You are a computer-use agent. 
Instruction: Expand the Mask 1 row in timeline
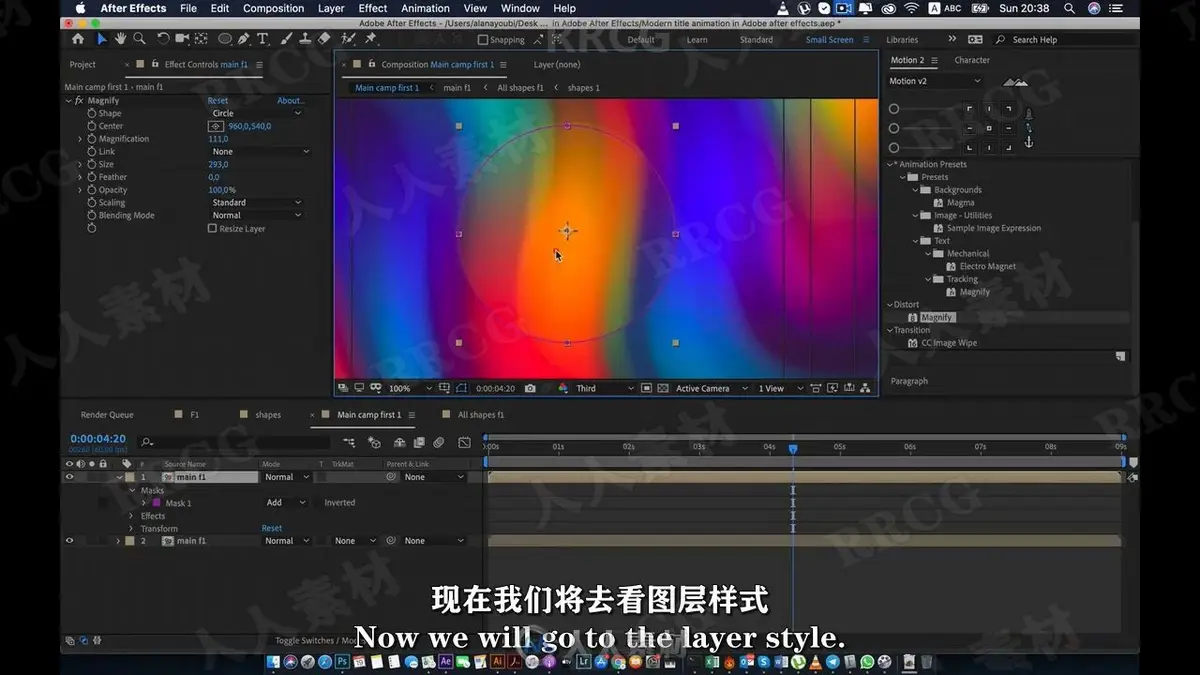[143, 503]
